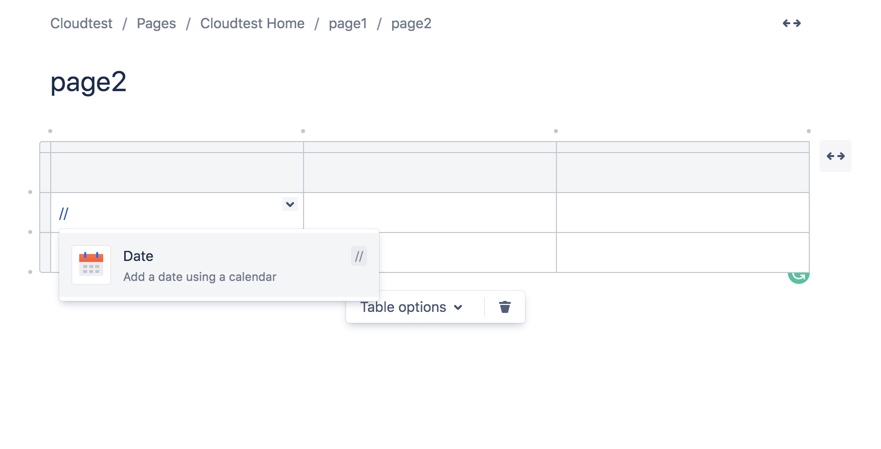881x449 pixels.
Task: Click the insert dot above the second column border
Action: pyautogui.click(x=303, y=131)
